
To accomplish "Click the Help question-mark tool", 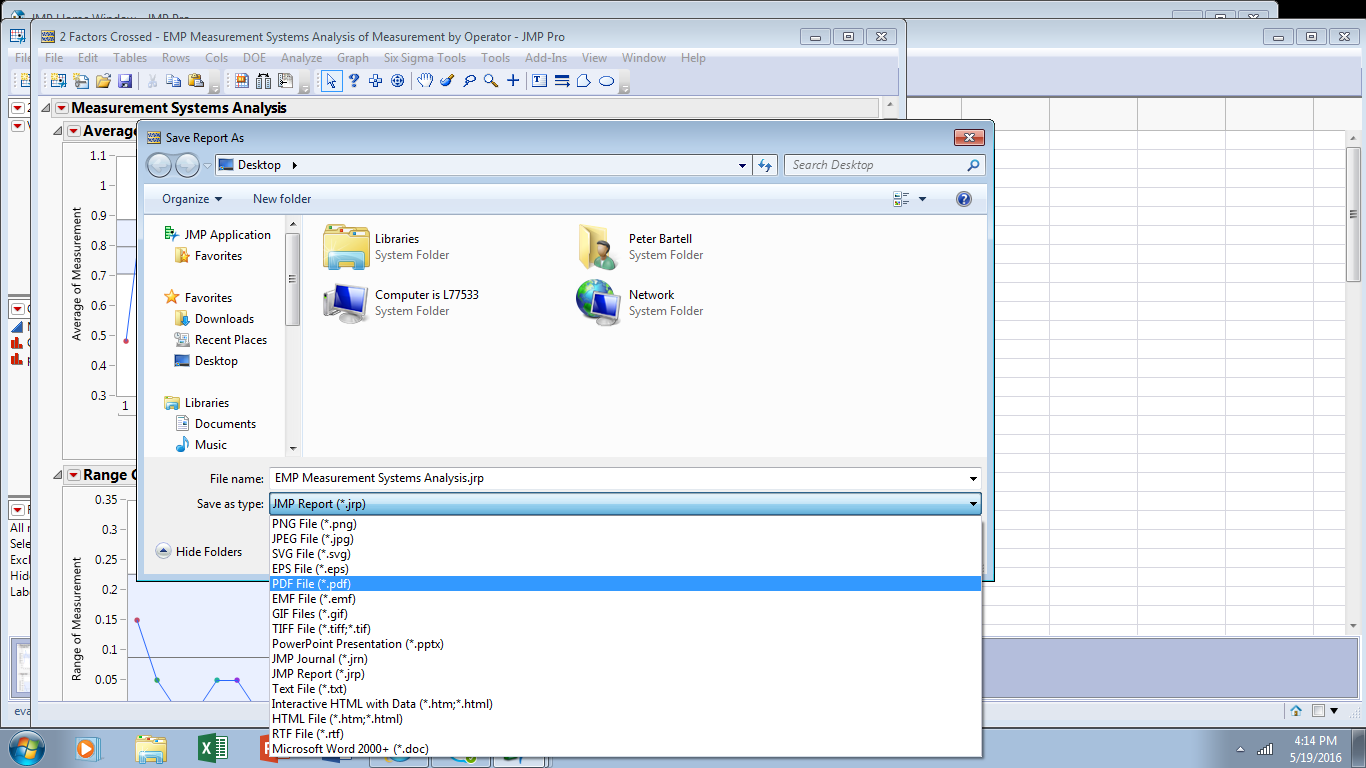I will (x=354, y=81).
